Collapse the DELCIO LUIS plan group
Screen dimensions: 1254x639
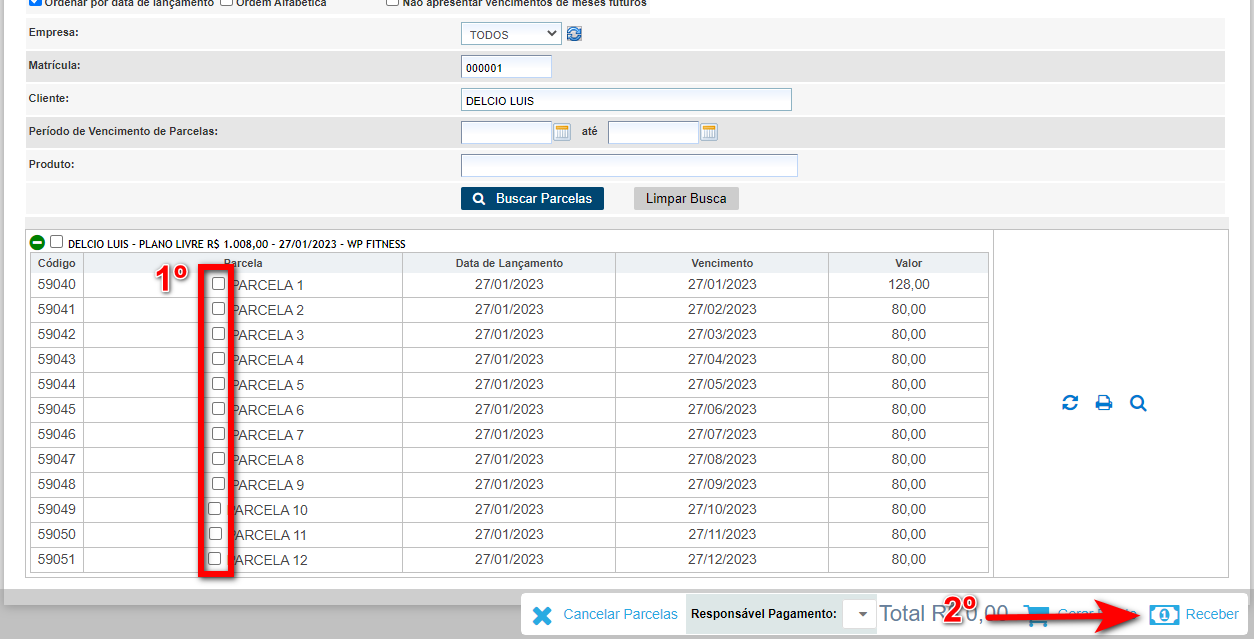[38, 242]
